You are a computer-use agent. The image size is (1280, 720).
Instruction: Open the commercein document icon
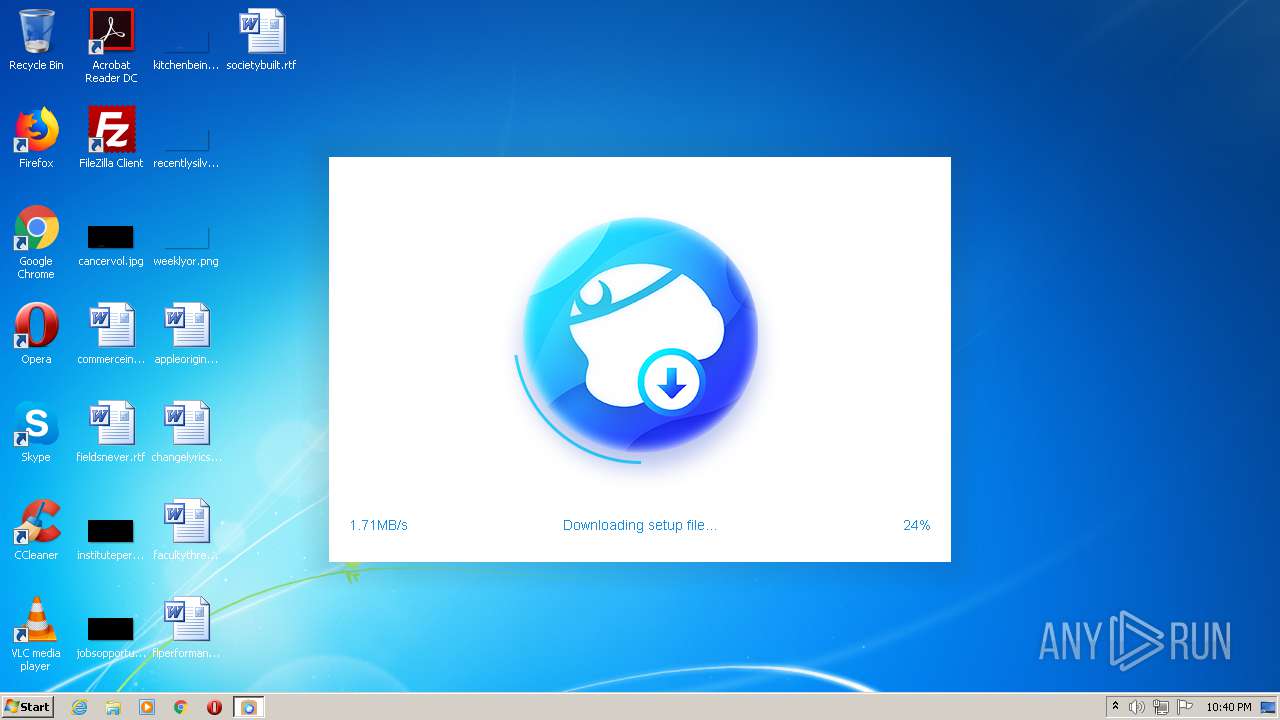pos(111,334)
